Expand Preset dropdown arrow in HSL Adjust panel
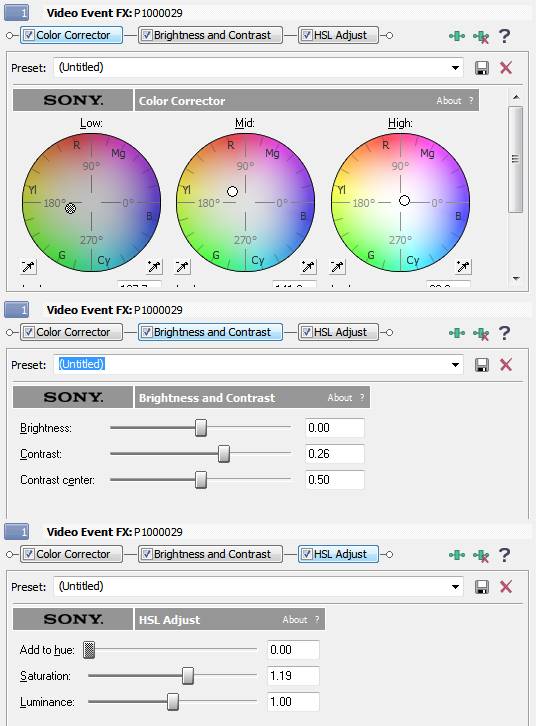This screenshot has width=536, height=726. tap(455, 587)
